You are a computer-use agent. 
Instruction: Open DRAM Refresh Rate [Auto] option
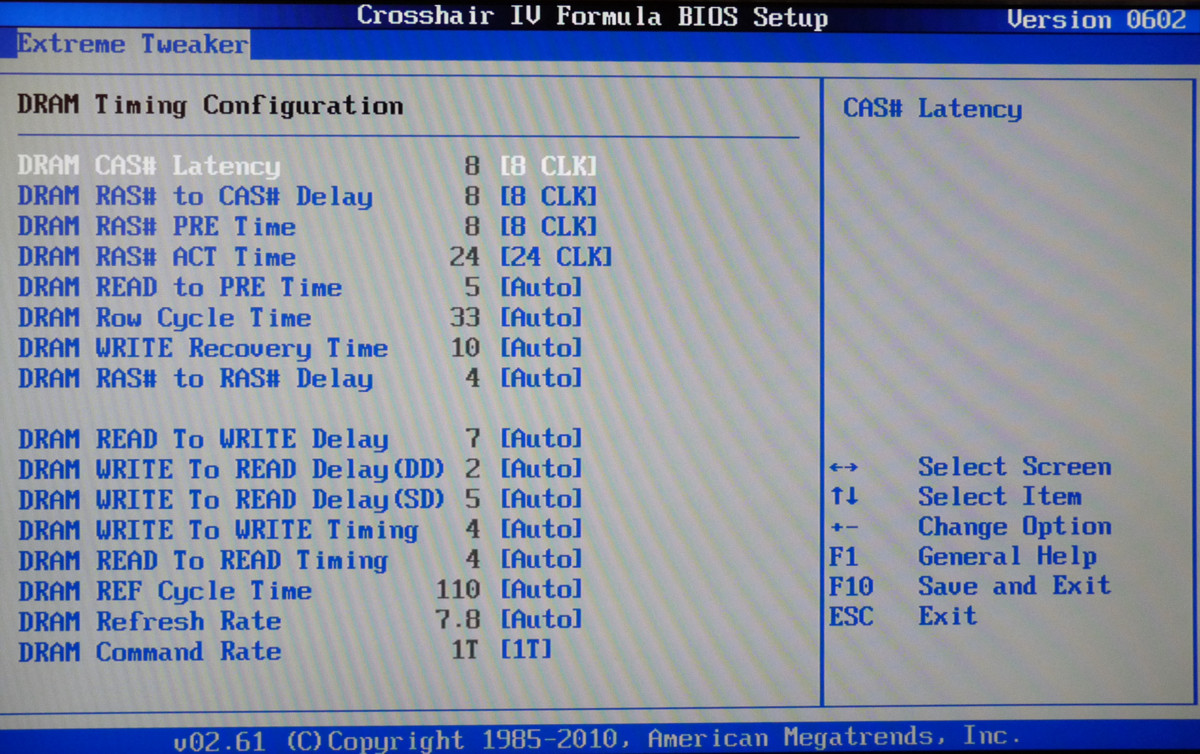tap(541, 621)
